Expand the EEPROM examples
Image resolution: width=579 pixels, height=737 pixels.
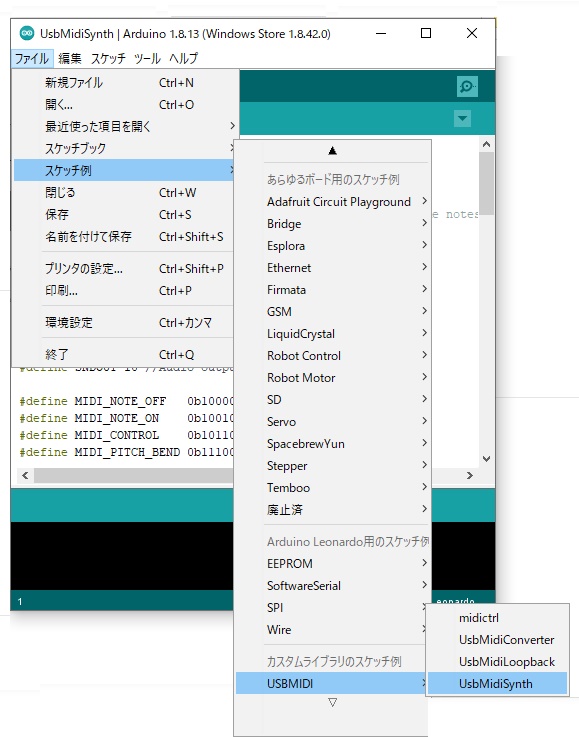pyautogui.click(x=333, y=564)
